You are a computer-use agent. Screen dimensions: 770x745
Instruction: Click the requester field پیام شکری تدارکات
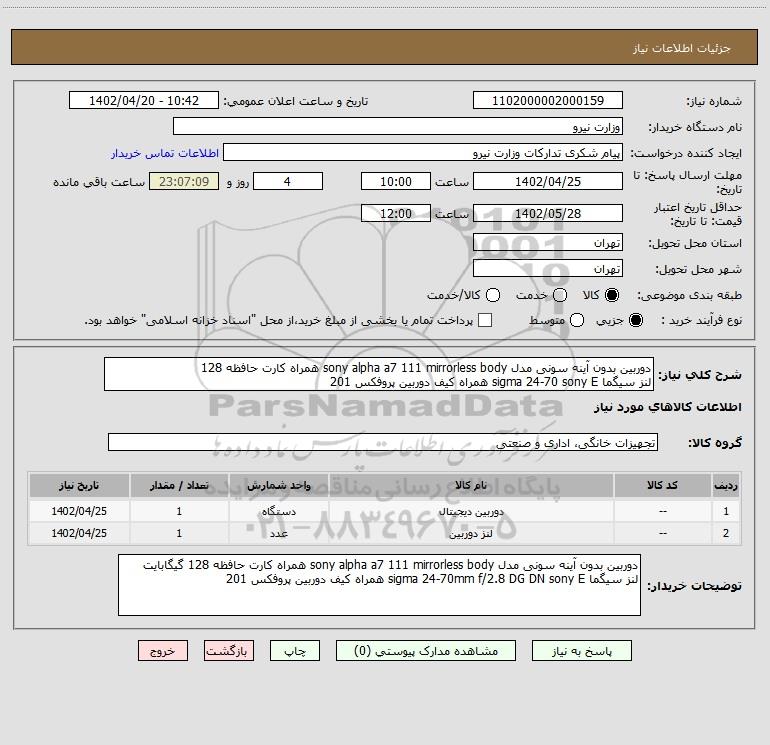(x=423, y=153)
